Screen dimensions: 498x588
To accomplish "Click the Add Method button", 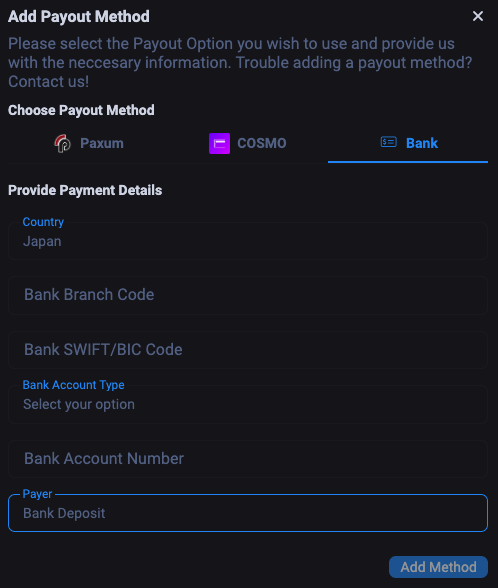I will pyautogui.click(x=438, y=567).
